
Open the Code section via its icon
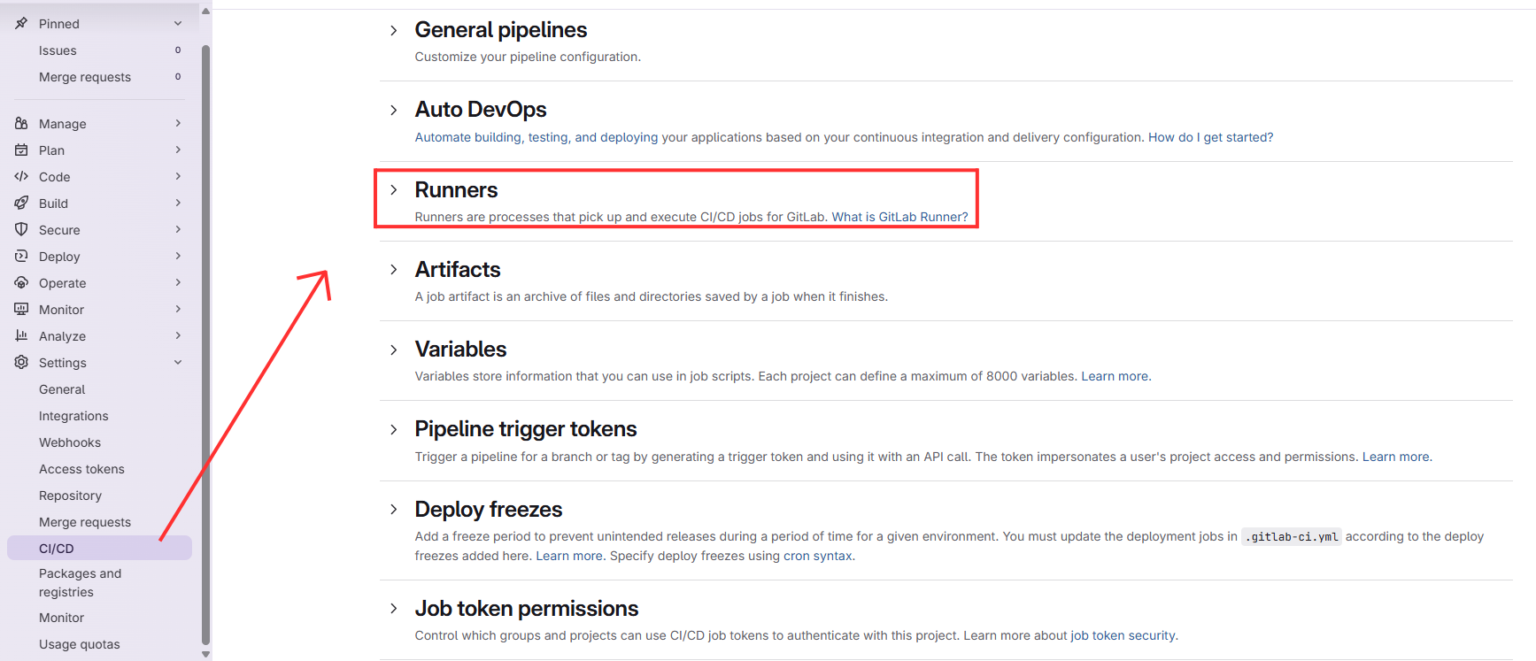pos(22,176)
